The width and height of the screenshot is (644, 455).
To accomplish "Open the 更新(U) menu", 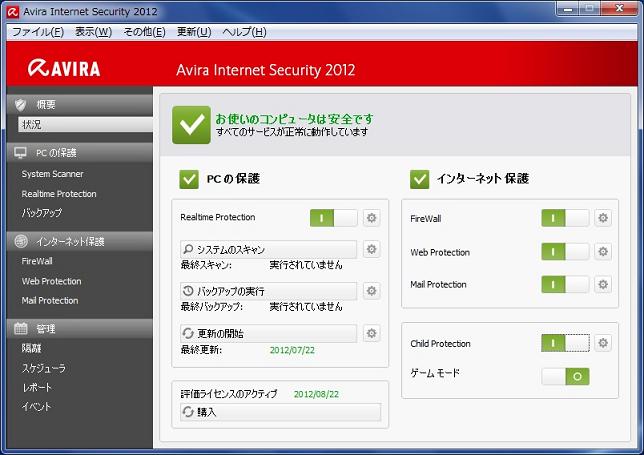I will click(x=194, y=32).
